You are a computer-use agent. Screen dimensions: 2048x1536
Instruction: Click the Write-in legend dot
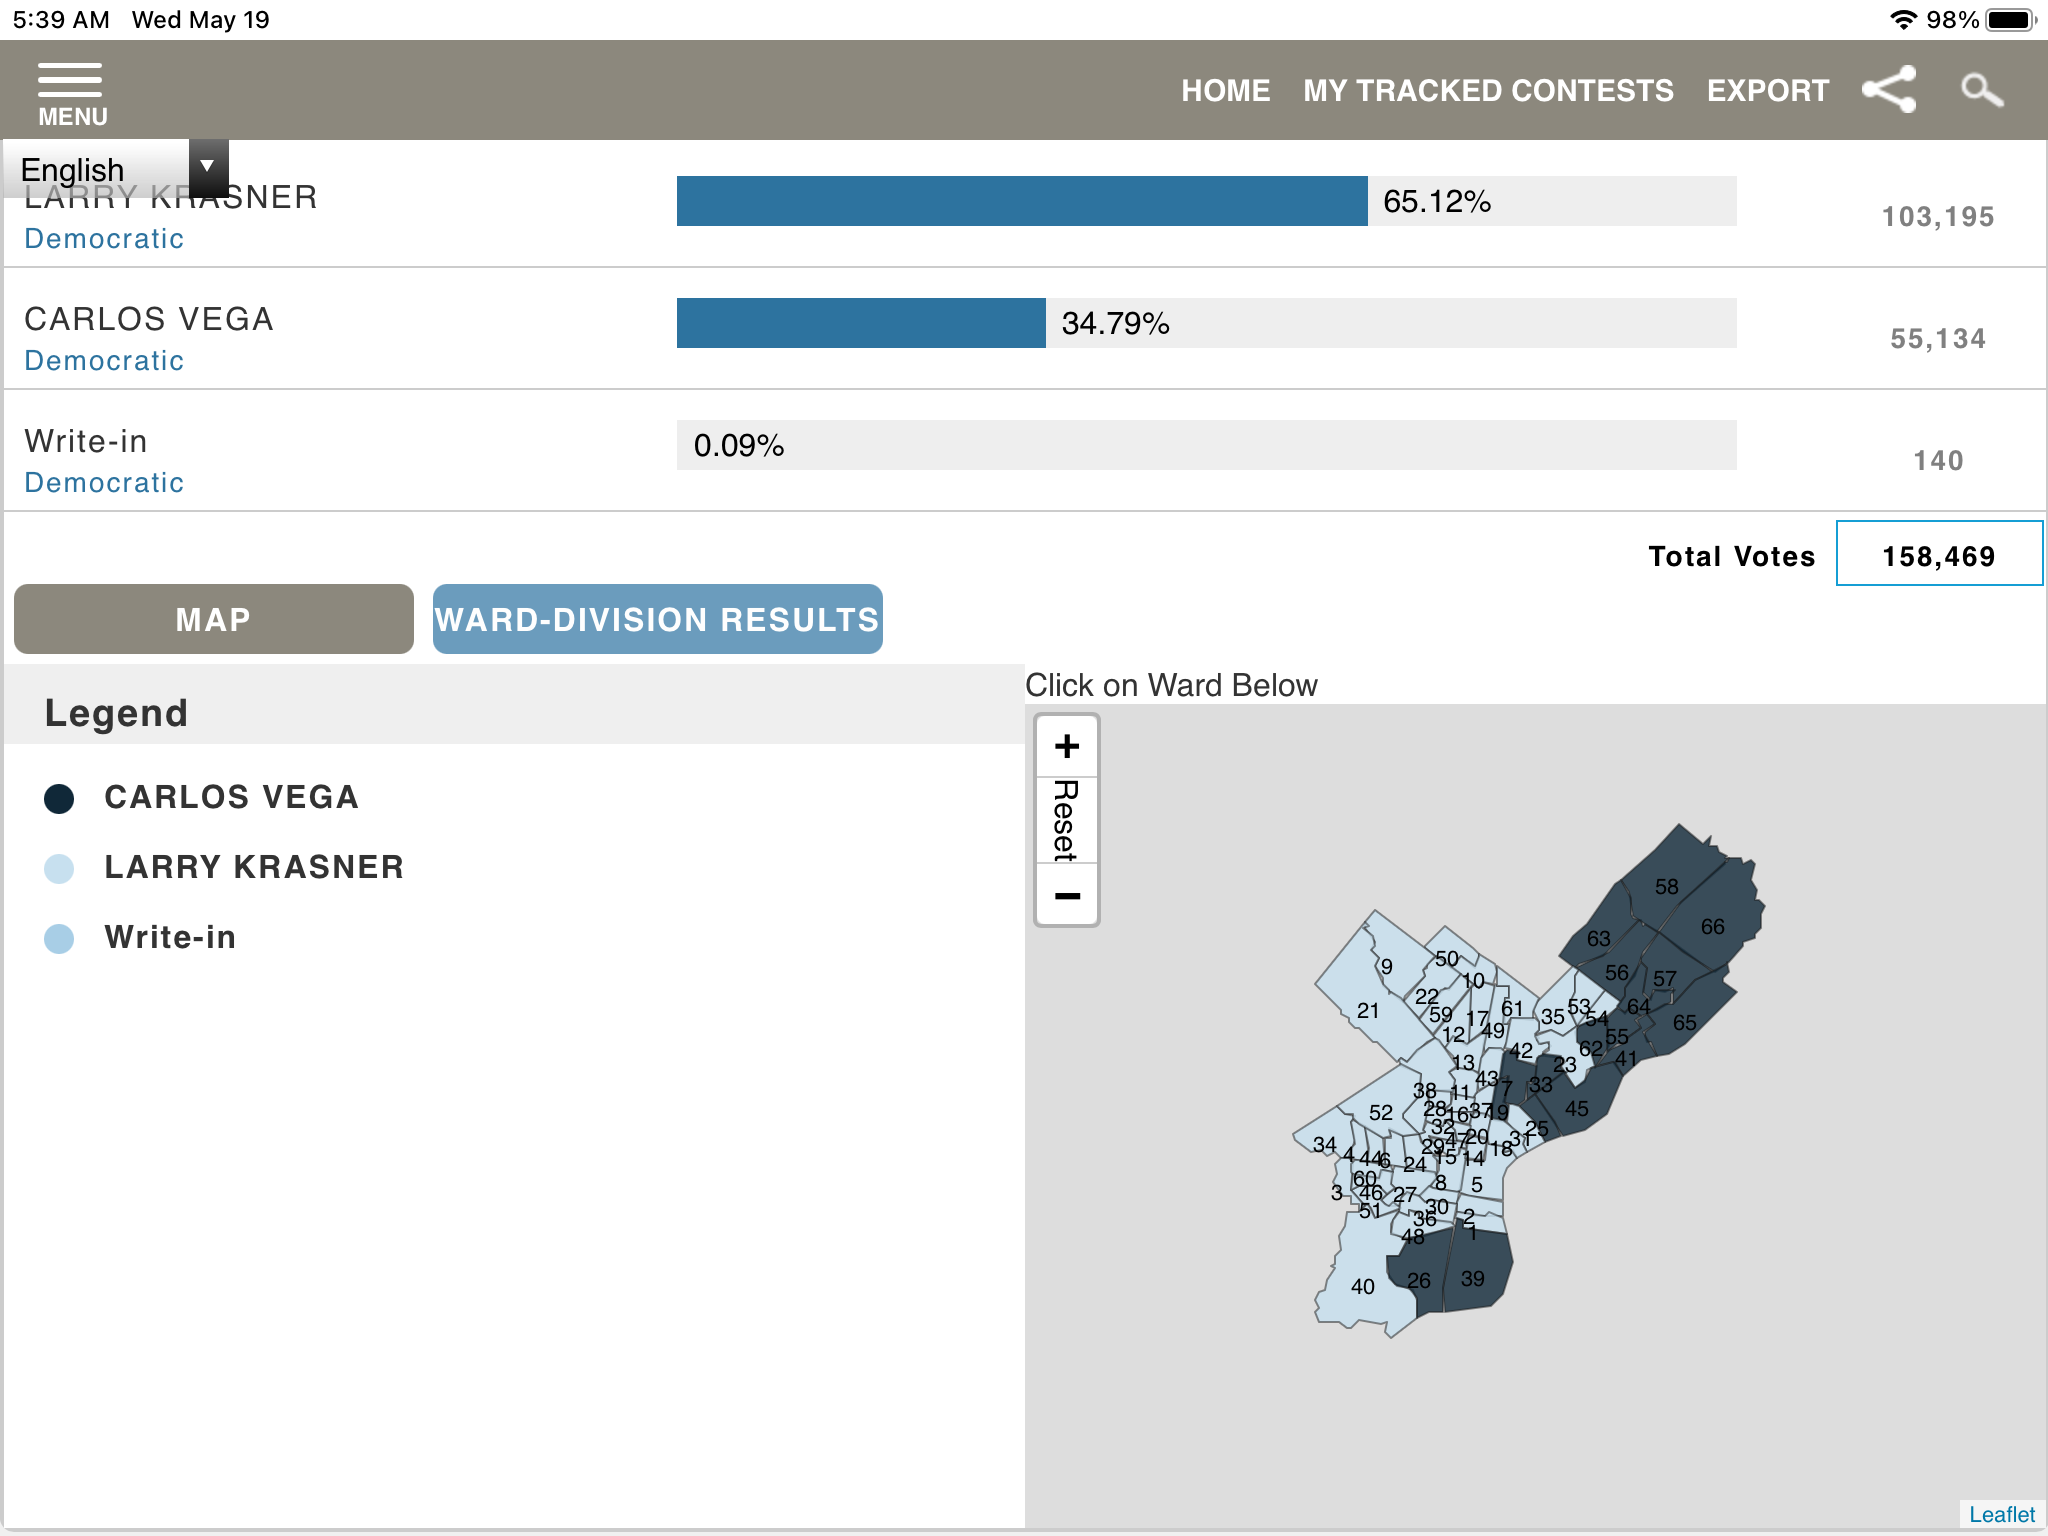59,938
